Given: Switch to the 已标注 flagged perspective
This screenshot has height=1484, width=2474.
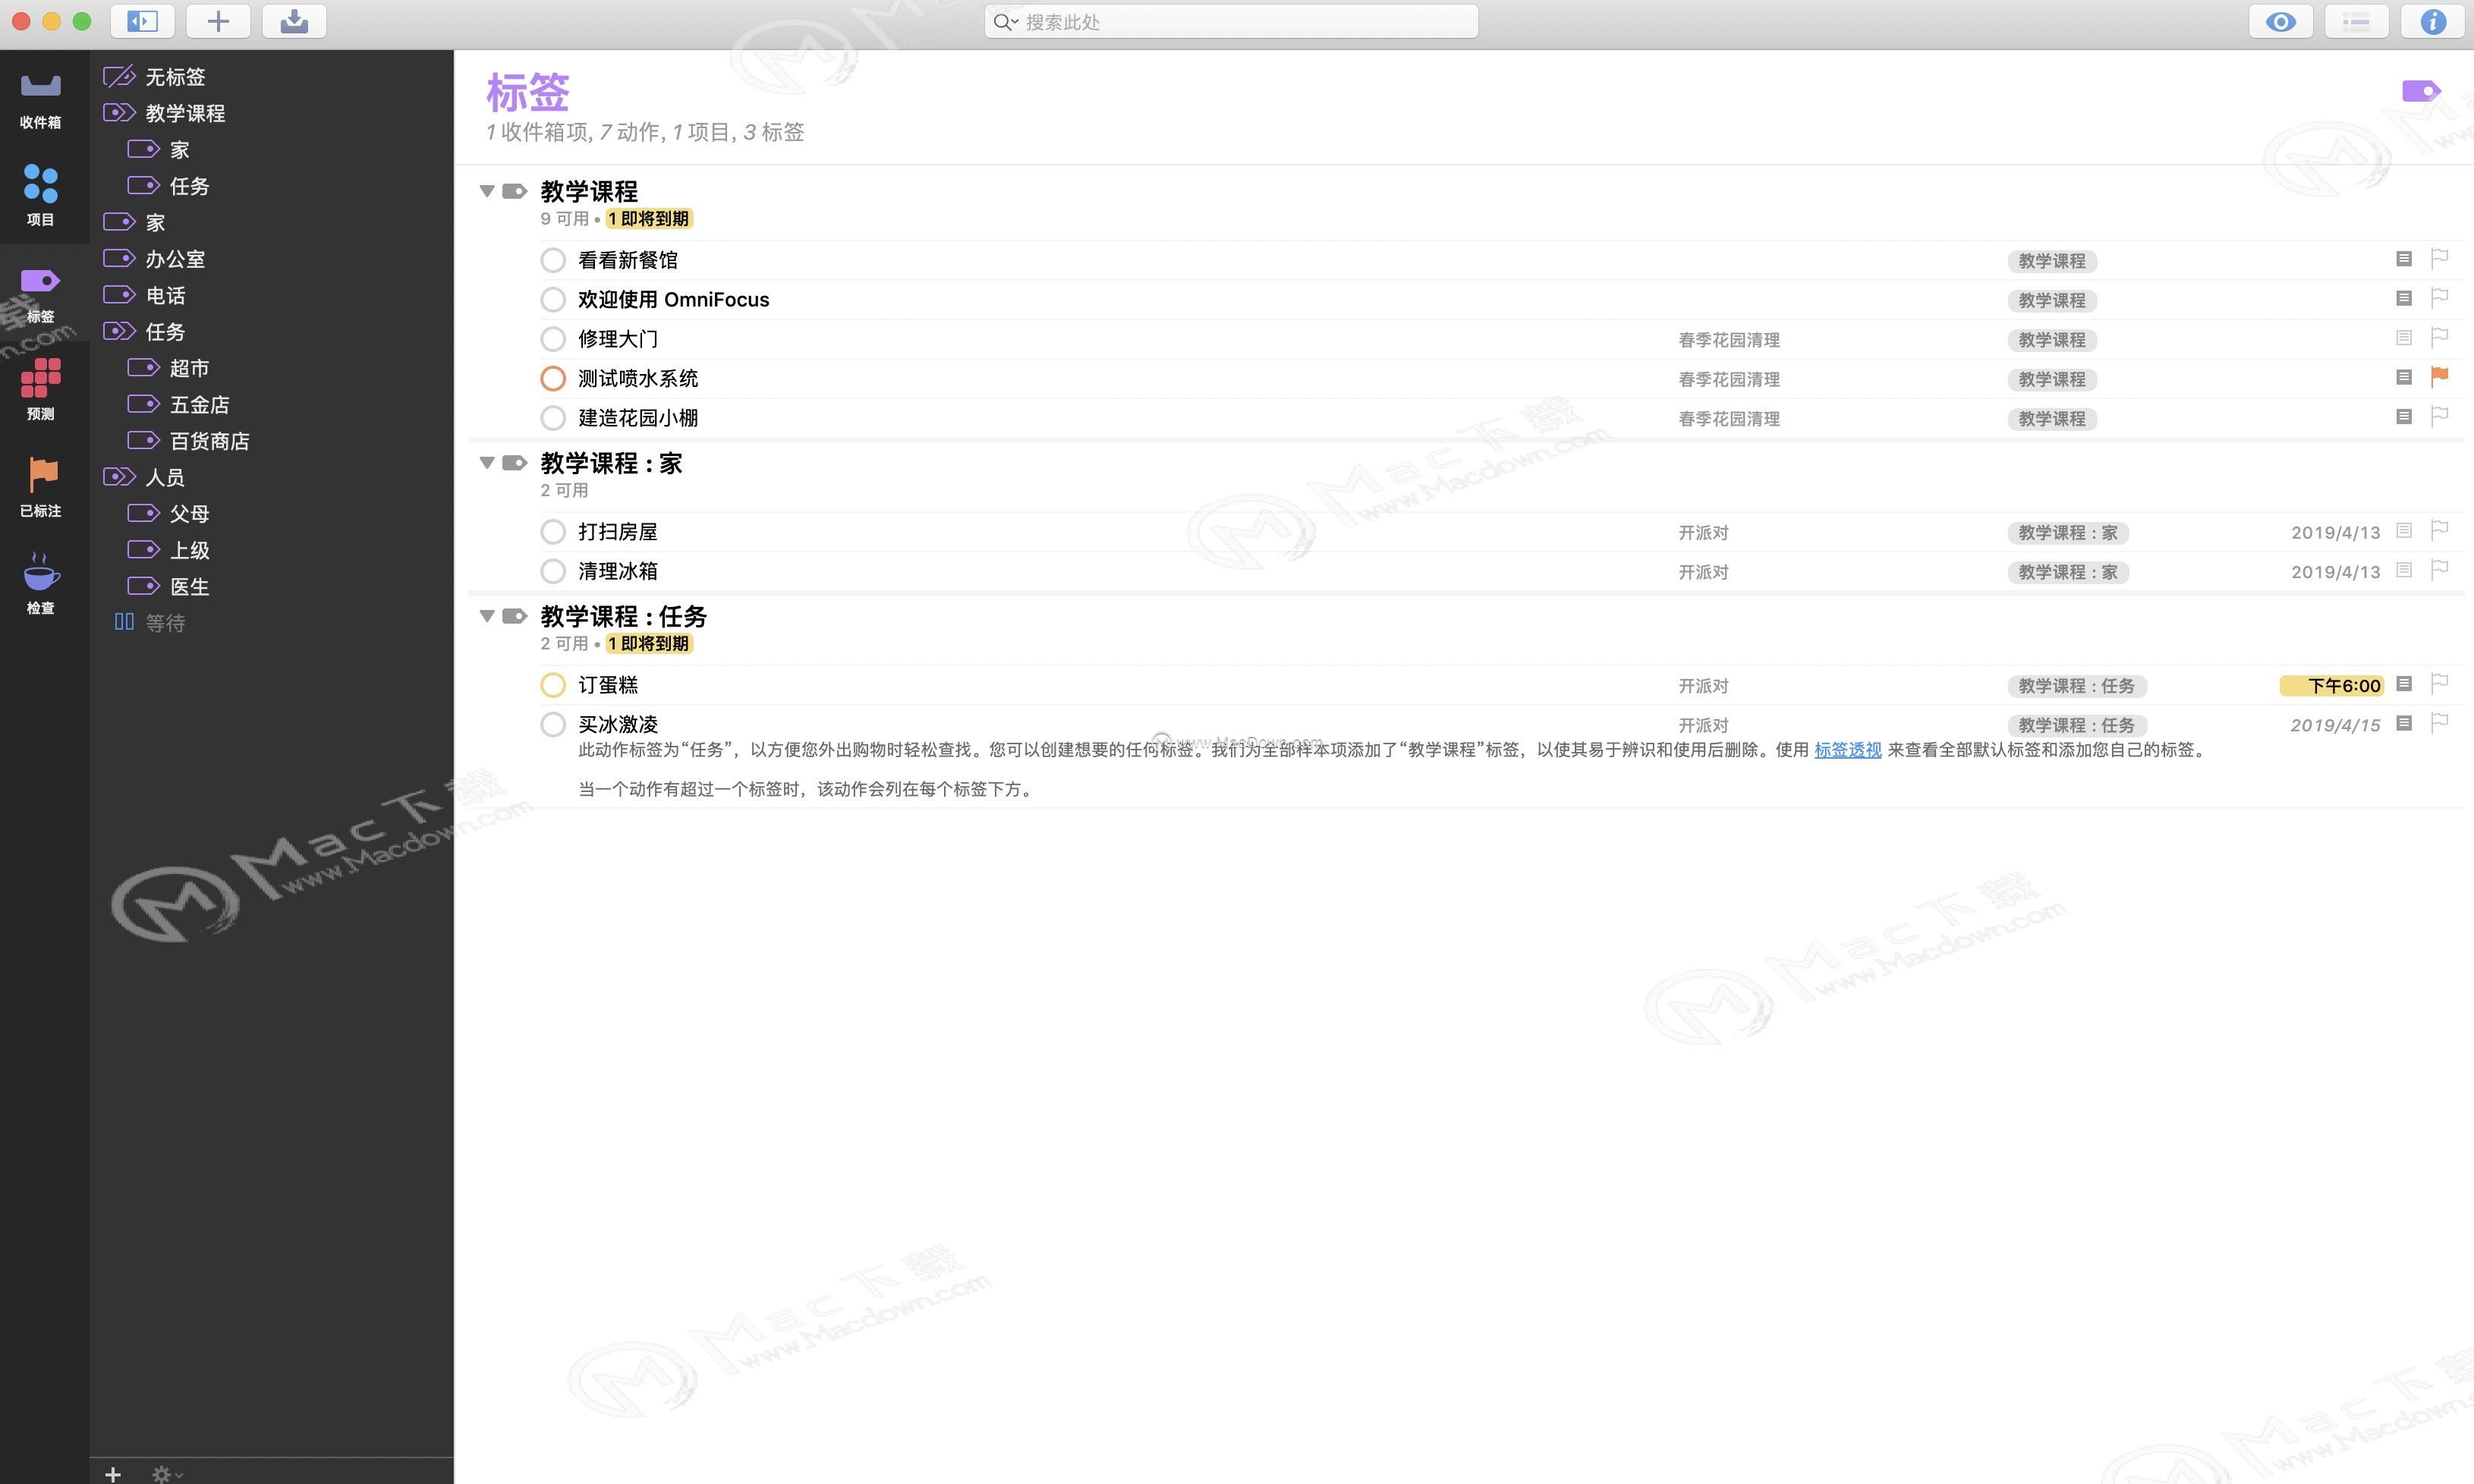Looking at the screenshot, I should click(40, 488).
